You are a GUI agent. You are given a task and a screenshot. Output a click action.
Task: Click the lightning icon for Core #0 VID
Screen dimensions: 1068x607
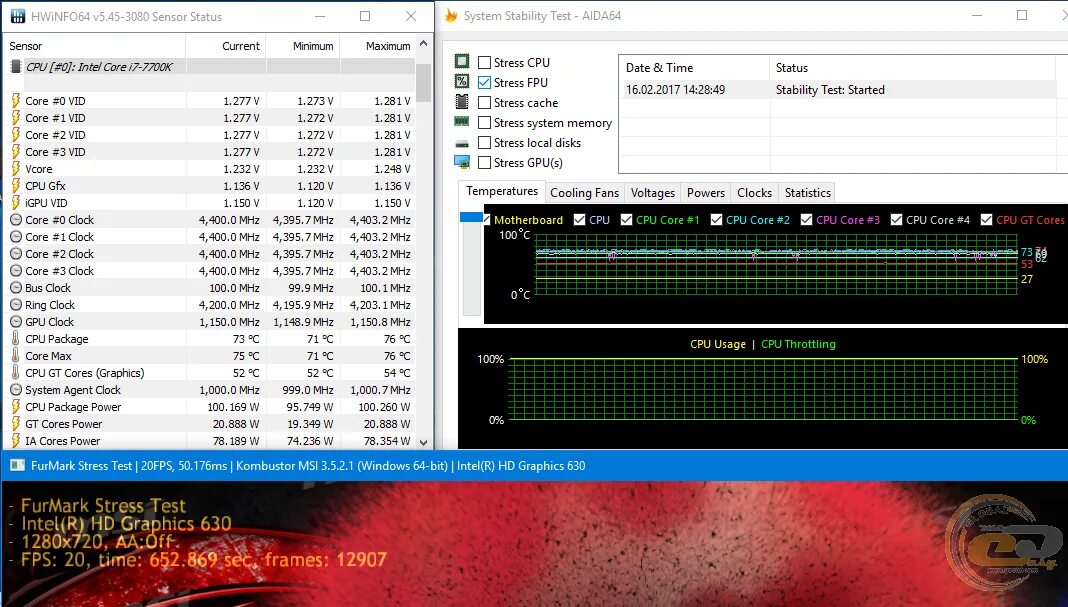[x=16, y=101]
